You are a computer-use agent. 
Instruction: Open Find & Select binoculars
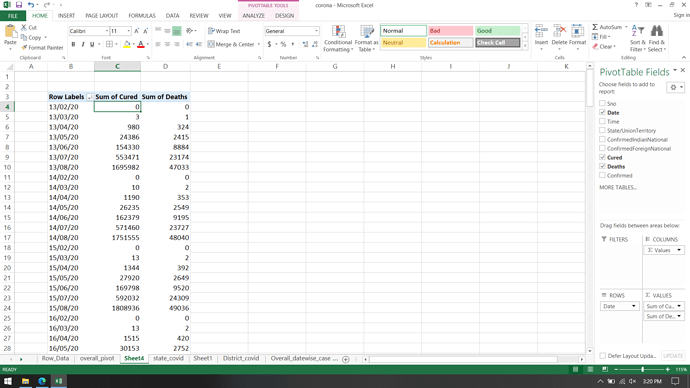coord(657,38)
